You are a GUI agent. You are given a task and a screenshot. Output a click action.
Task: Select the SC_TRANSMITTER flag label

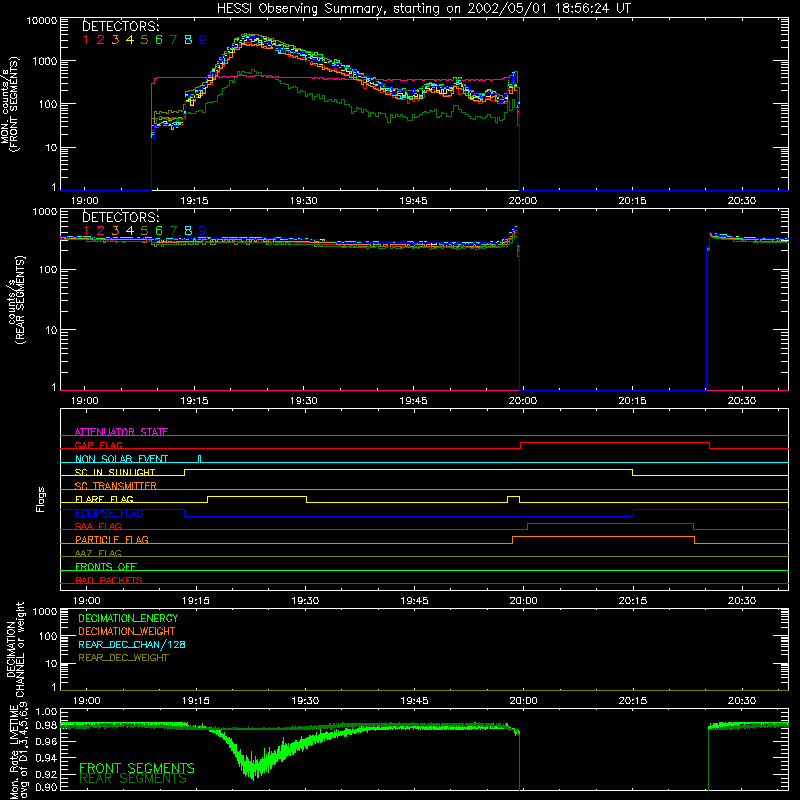(116, 485)
